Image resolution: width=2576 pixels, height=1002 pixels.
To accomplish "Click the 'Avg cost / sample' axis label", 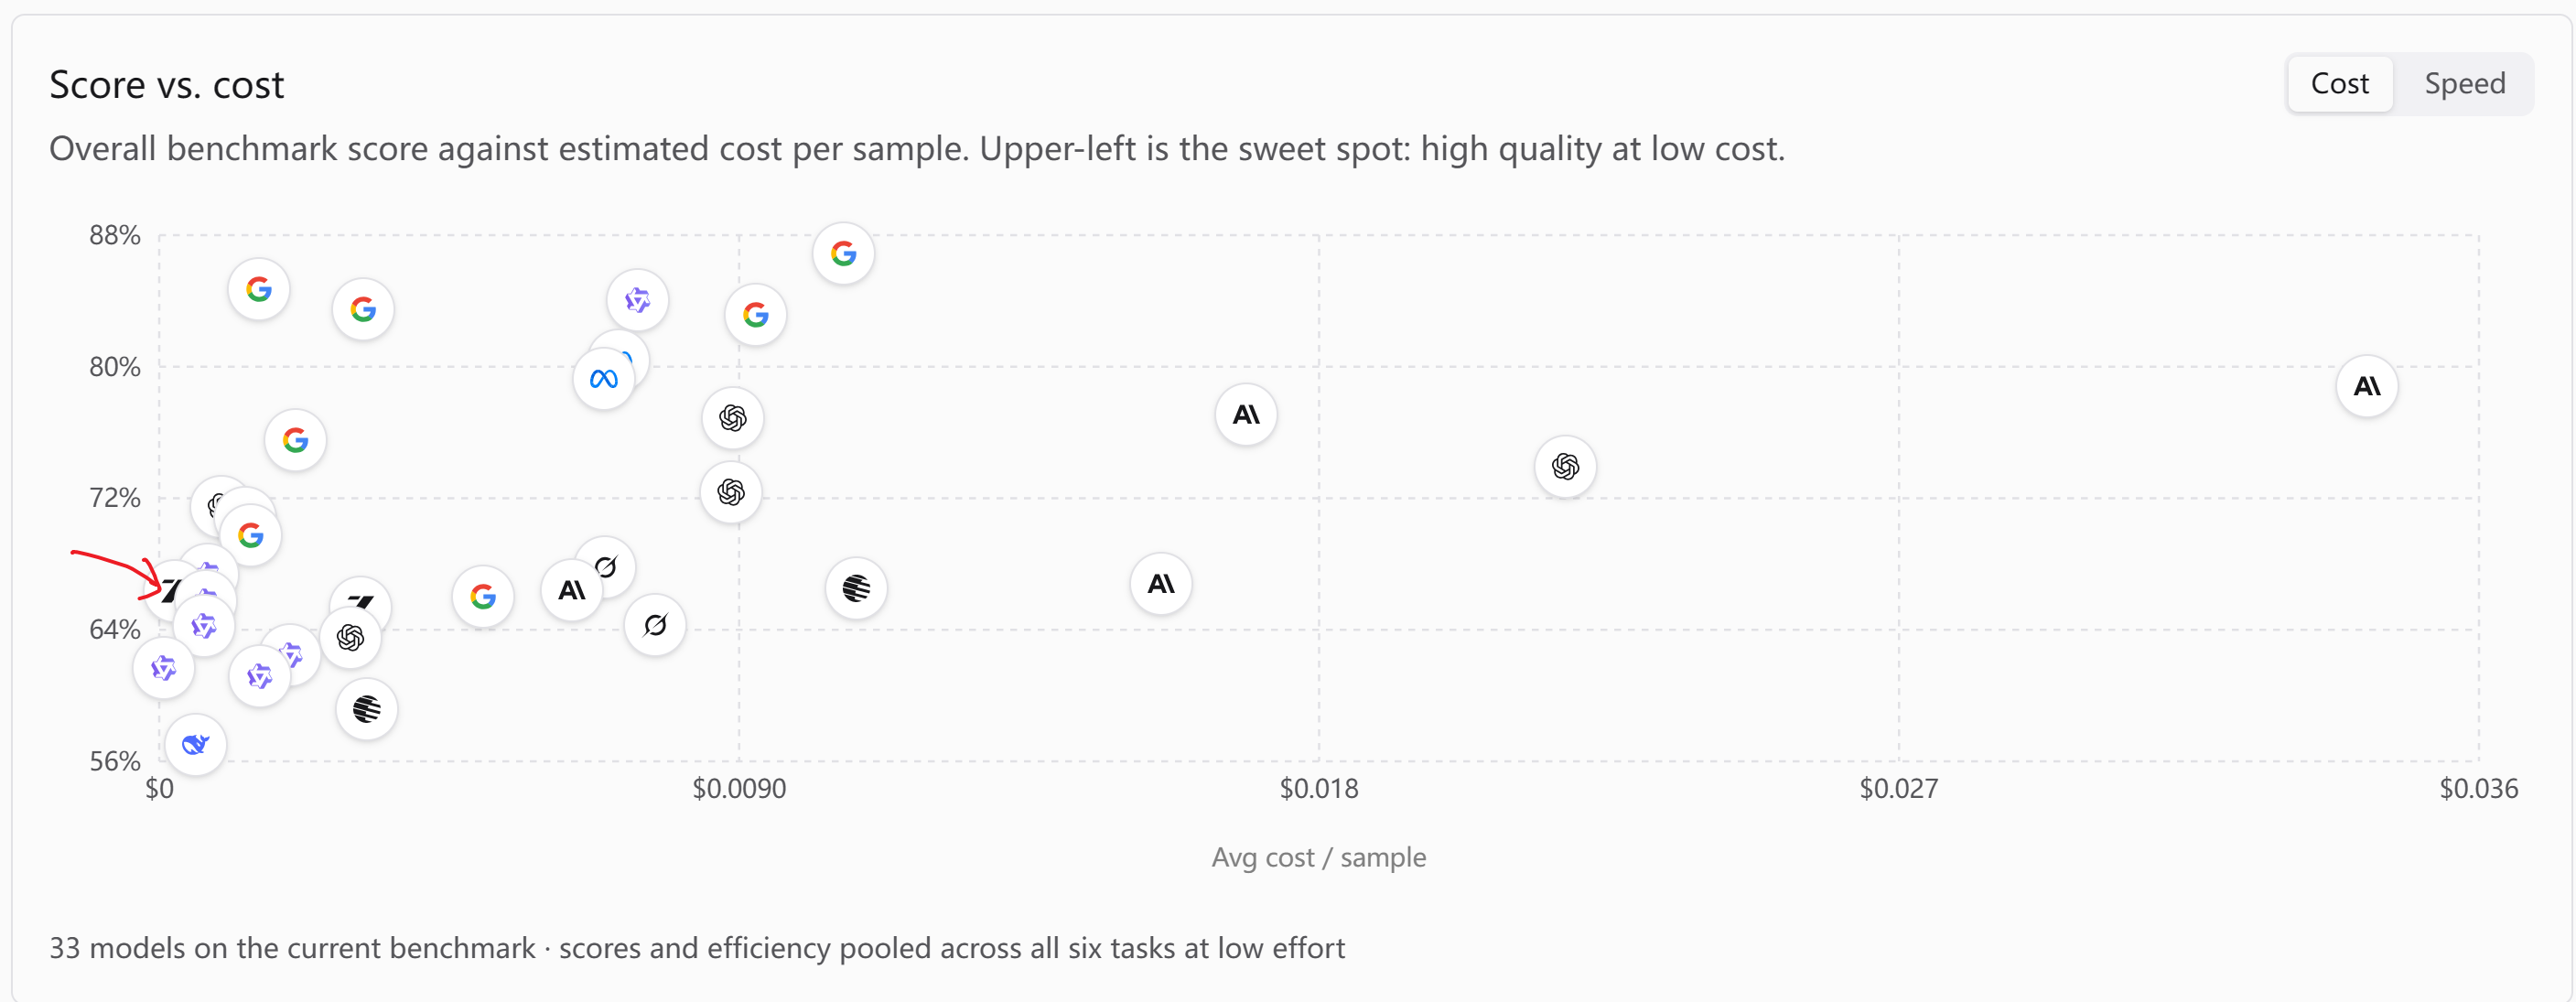I will 1318,857.
